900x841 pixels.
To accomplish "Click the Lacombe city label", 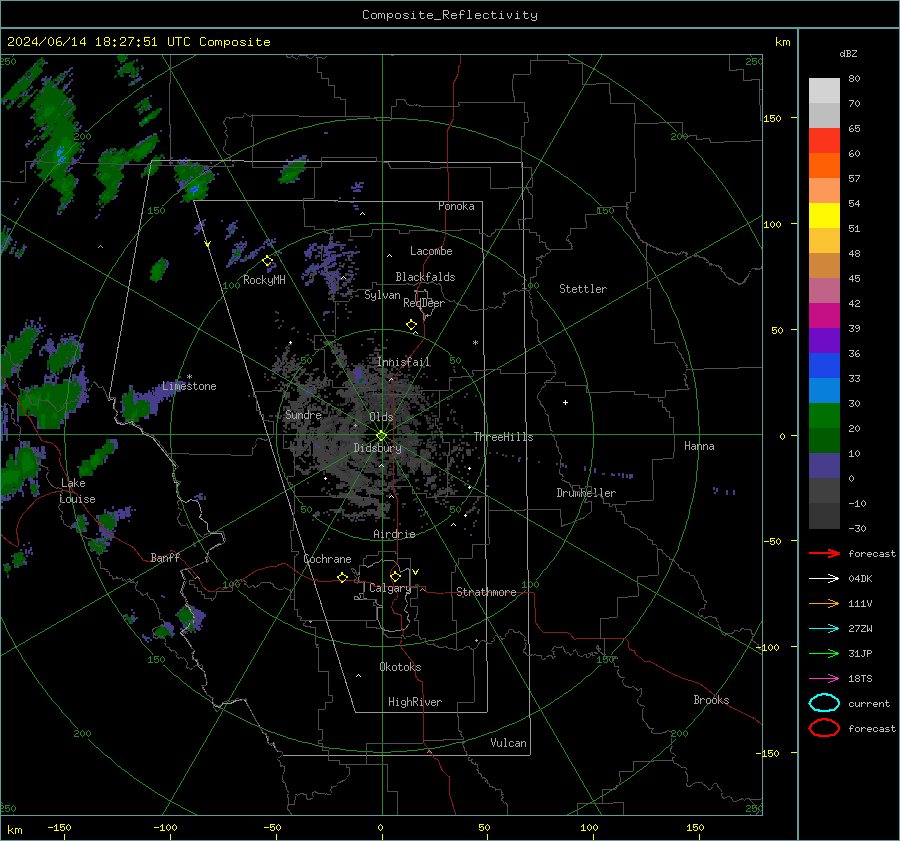I will [431, 251].
